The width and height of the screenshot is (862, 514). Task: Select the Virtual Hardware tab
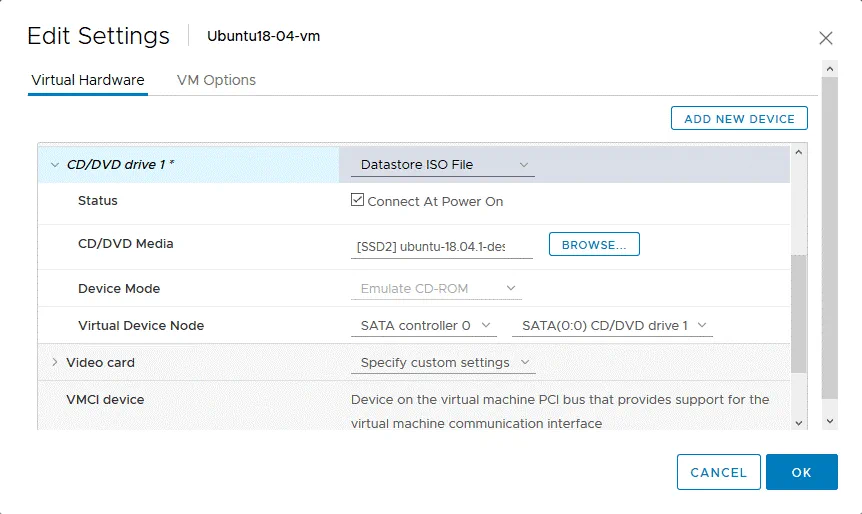tap(88, 80)
